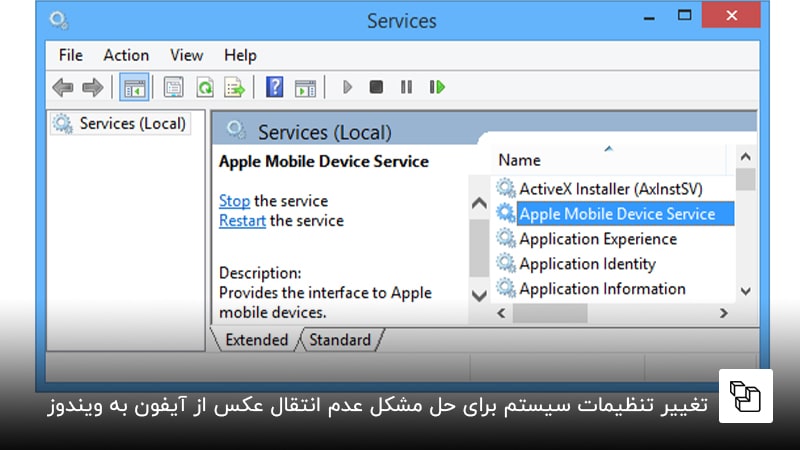Image resolution: width=800 pixels, height=450 pixels.
Task: Toggle Show/Hide Console Tree toolbar icon
Action: point(134,87)
